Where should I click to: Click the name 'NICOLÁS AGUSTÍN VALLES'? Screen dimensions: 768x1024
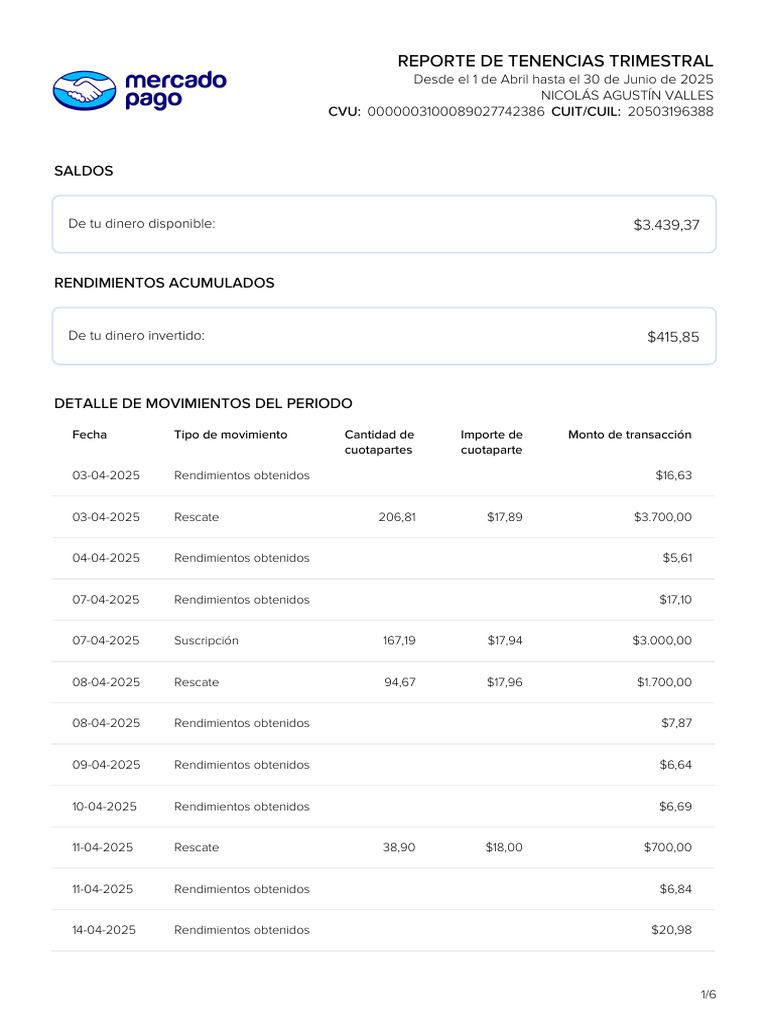point(627,95)
